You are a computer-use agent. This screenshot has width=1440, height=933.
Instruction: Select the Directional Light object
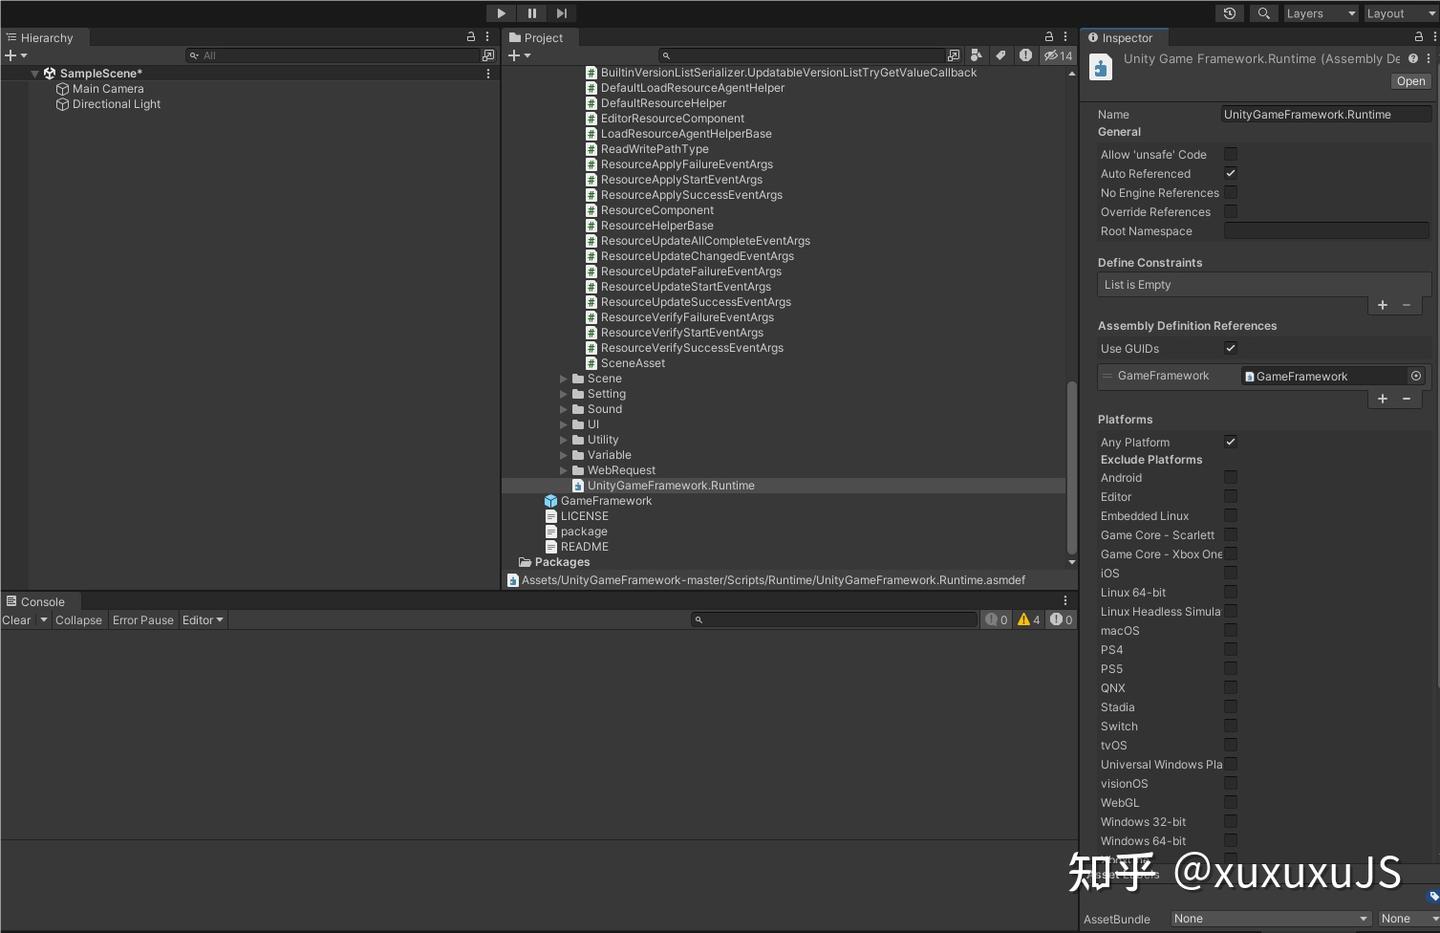pyautogui.click(x=115, y=104)
